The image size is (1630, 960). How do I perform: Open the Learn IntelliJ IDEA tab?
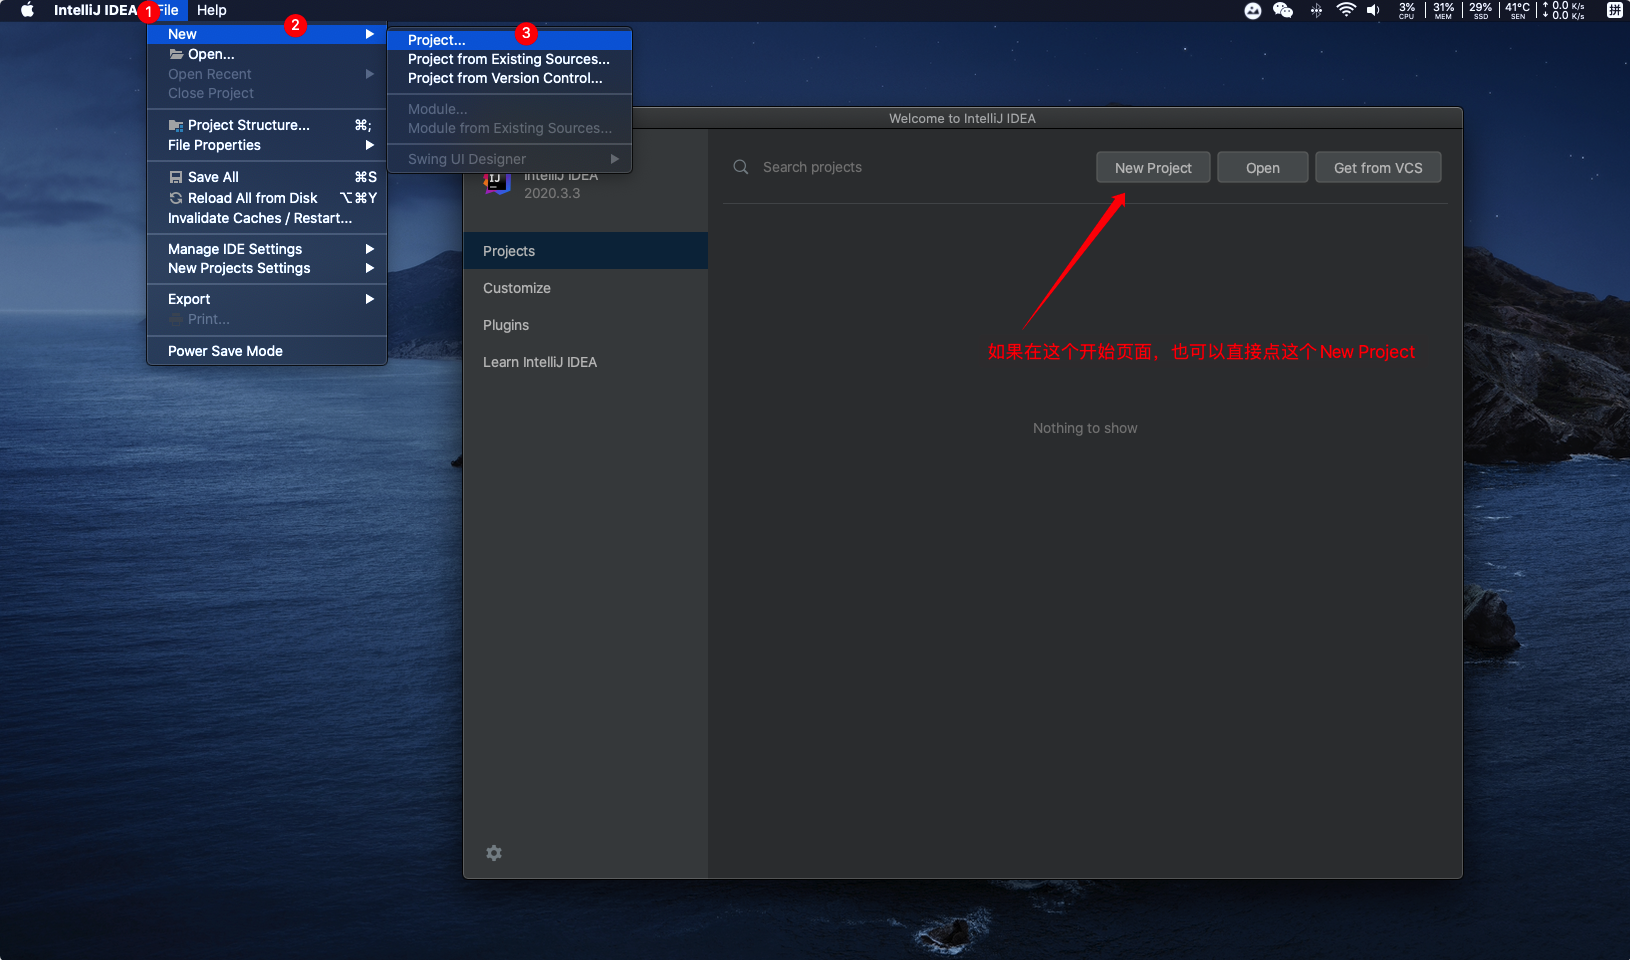[586, 362]
